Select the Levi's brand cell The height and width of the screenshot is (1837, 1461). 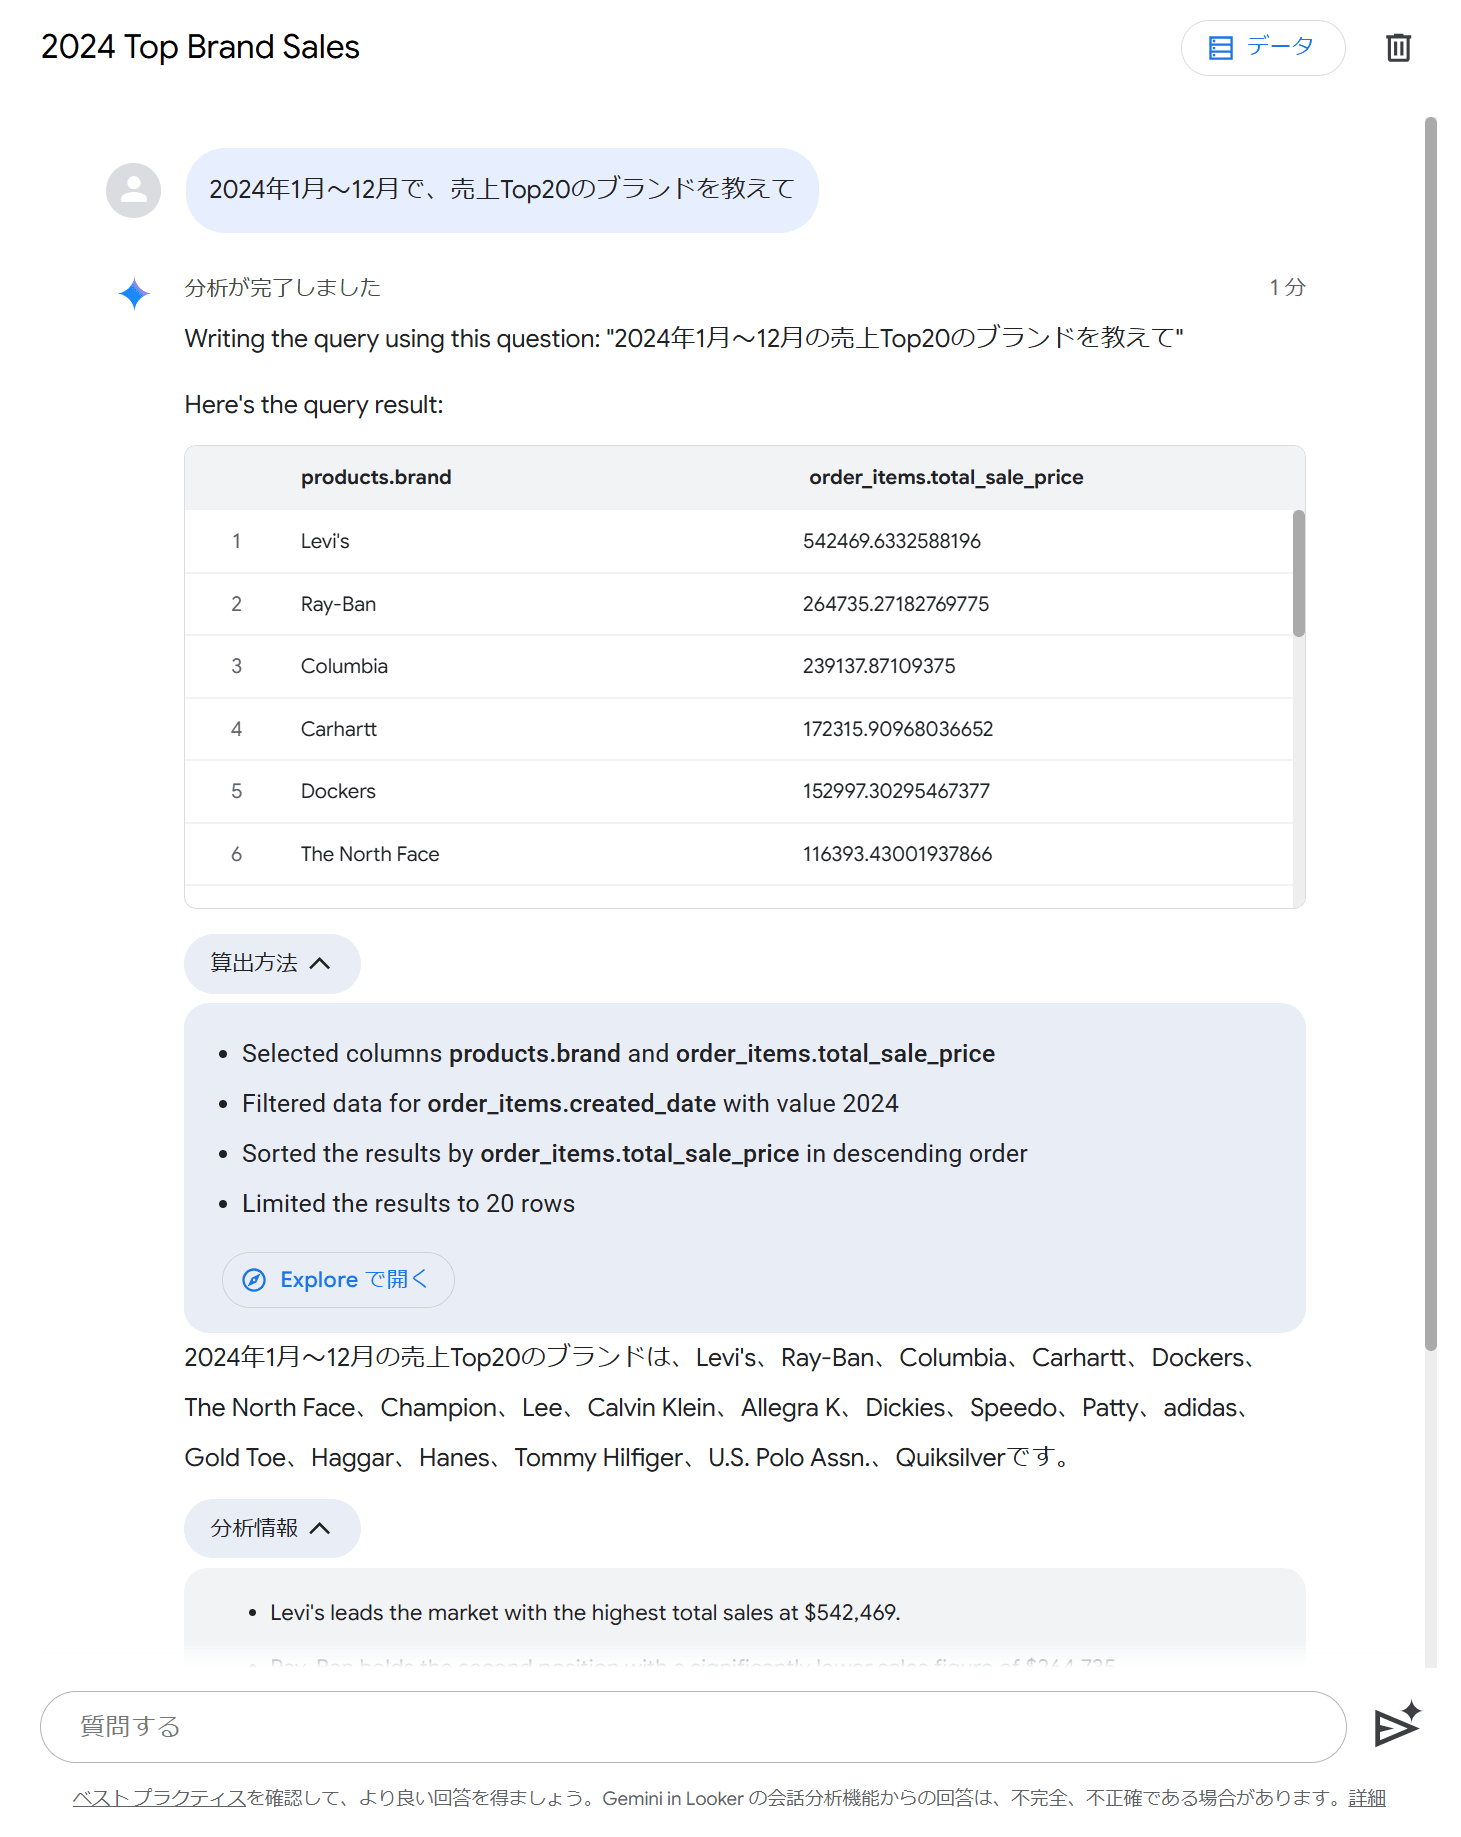tap(325, 541)
